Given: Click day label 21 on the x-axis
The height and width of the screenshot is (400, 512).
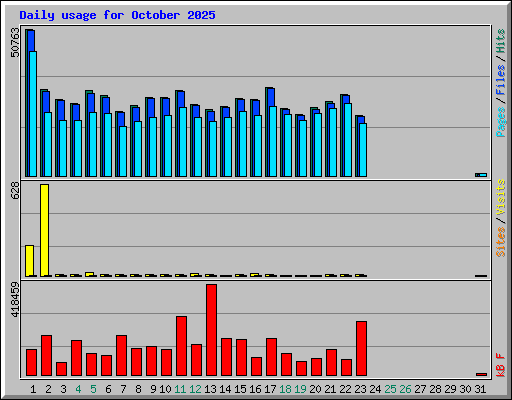Looking at the screenshot, I should click(330, 389).
